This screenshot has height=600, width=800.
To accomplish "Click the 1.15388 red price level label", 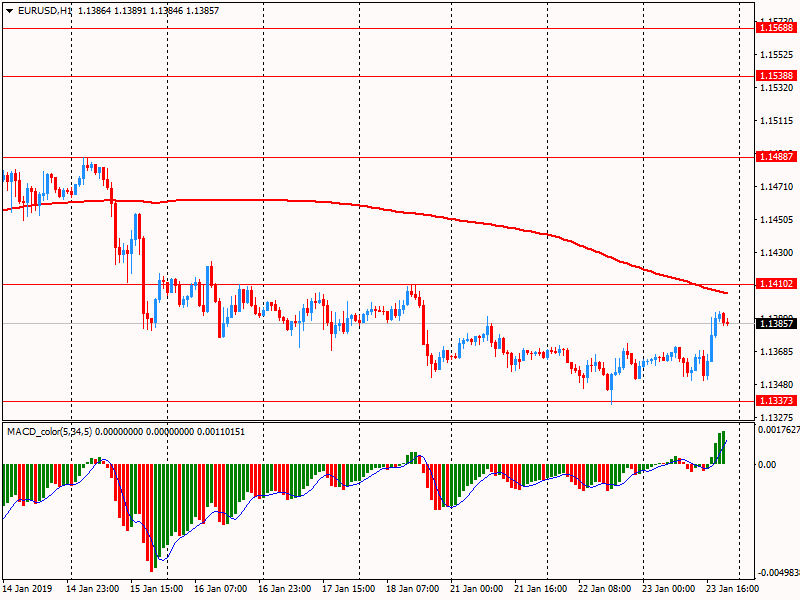I will [776, 76].
